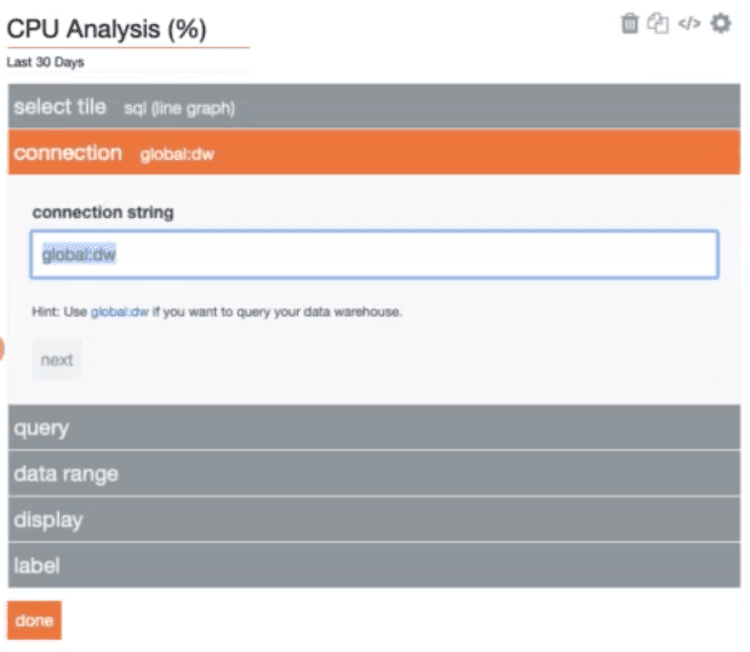Click the connection string field label

tap(102, 212)
